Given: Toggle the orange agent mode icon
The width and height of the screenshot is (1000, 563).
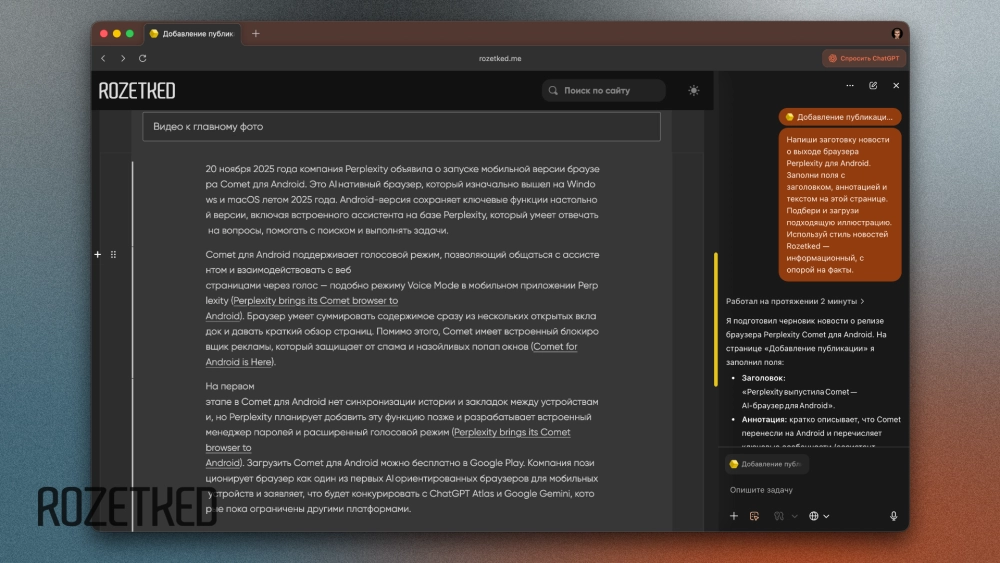Looking at the screenshot, I should coord(755,516).
